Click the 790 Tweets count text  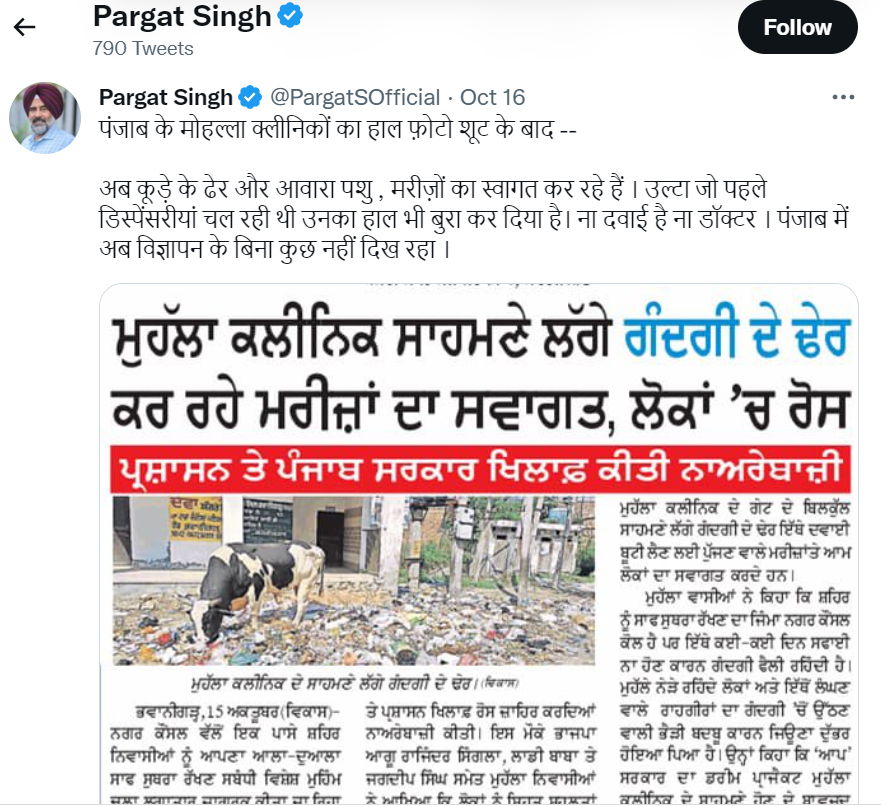coord(143,48)
